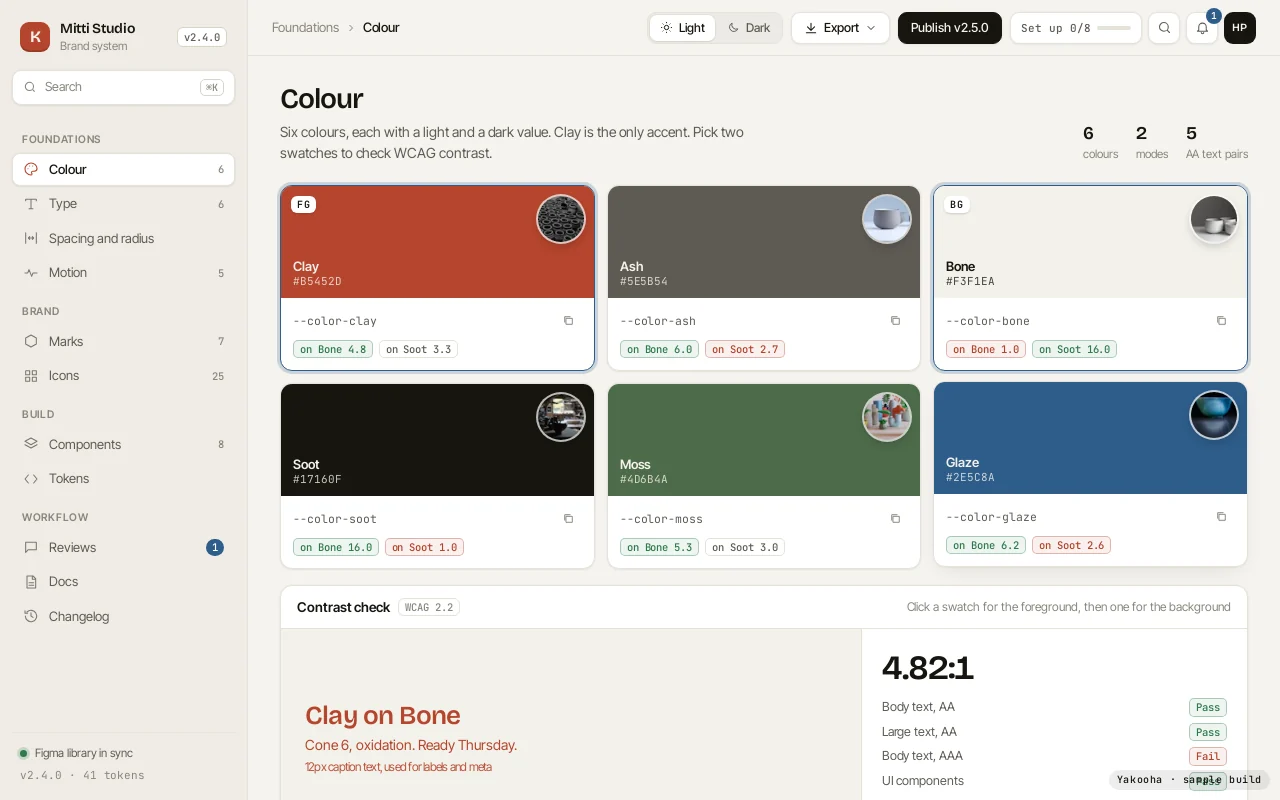Open the Colour foundations page
Viewport: 1280px width, 800px height.
click(124, 169)
